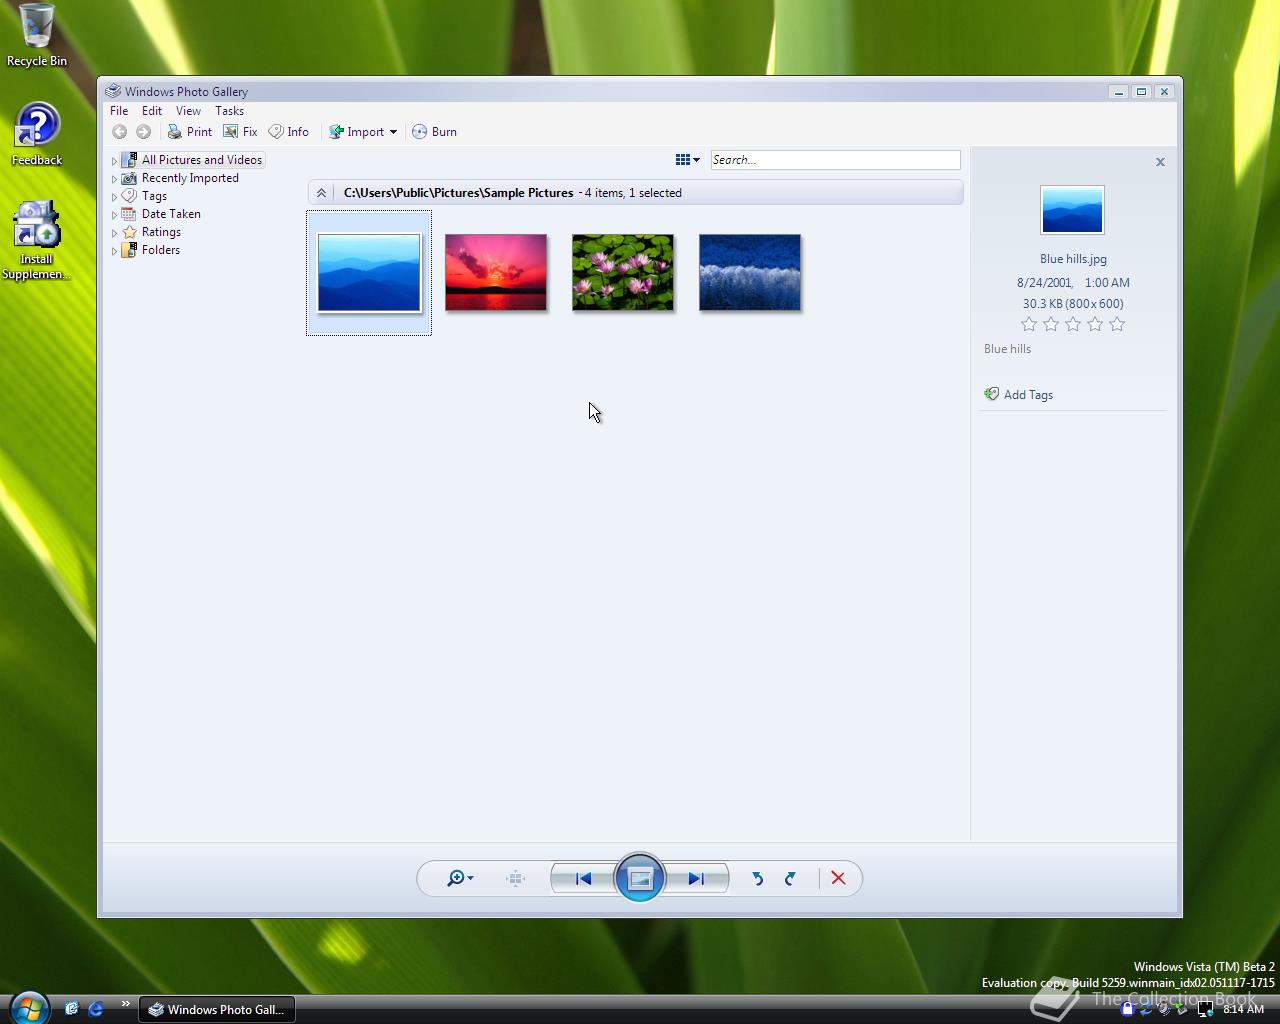This screenshot has height=1024, width=1280.
Task: Show the Info pane button
Action: tap(289, 132)
